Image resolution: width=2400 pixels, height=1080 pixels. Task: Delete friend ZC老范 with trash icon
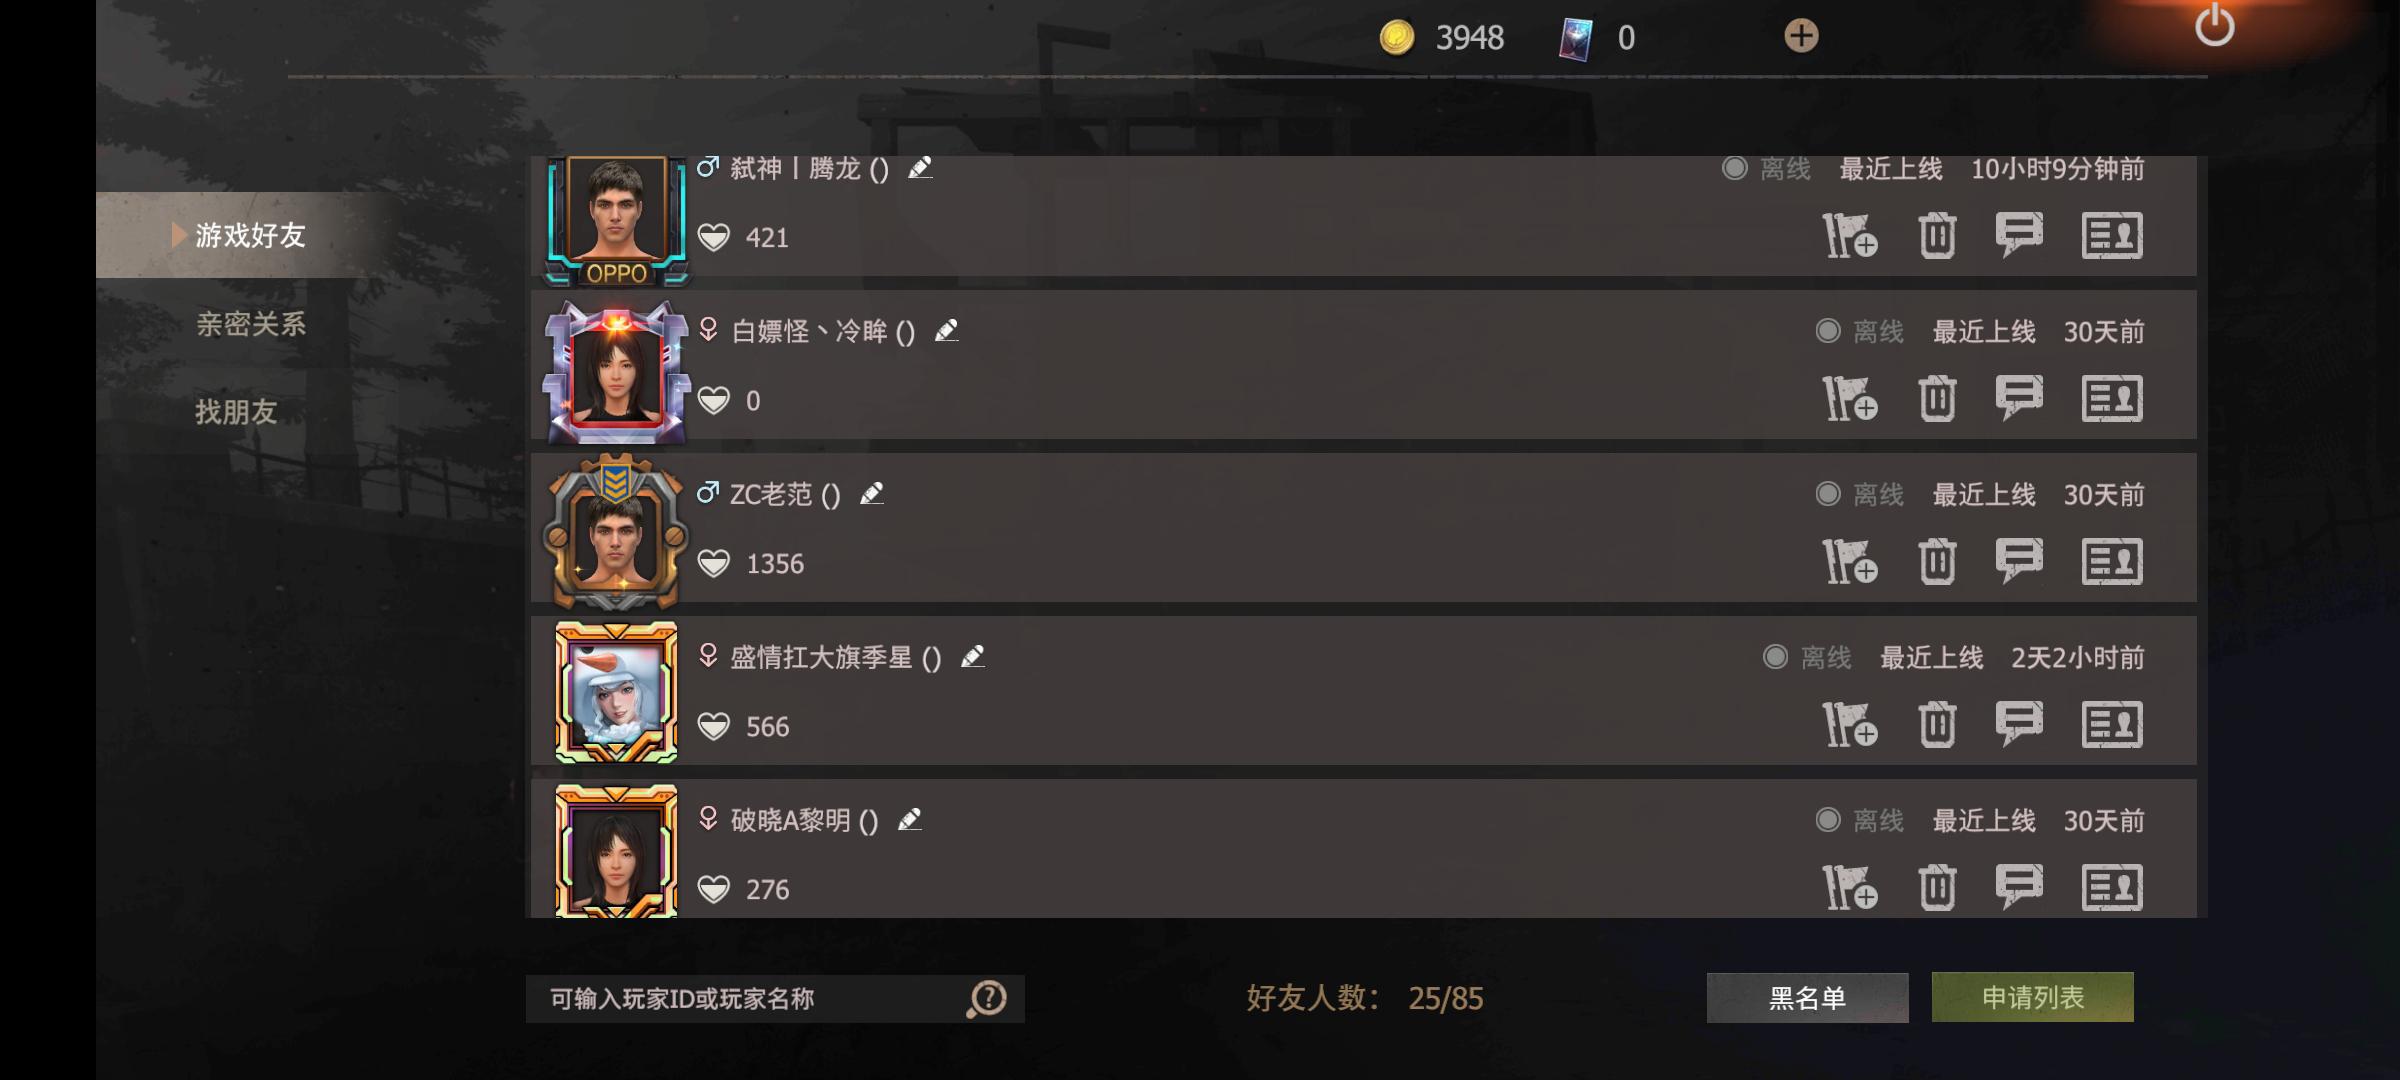coord(1937,562)
